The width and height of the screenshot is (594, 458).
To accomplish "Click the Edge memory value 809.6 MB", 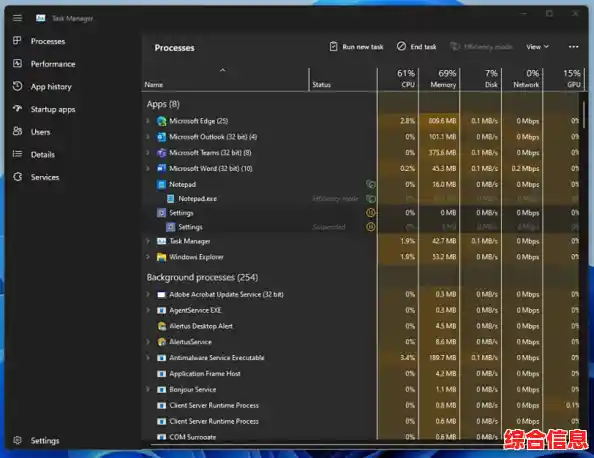I will tap(442, 121).
